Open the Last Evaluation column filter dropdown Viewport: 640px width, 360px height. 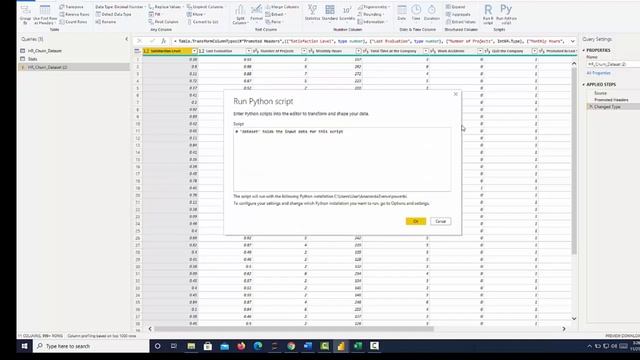249,51
